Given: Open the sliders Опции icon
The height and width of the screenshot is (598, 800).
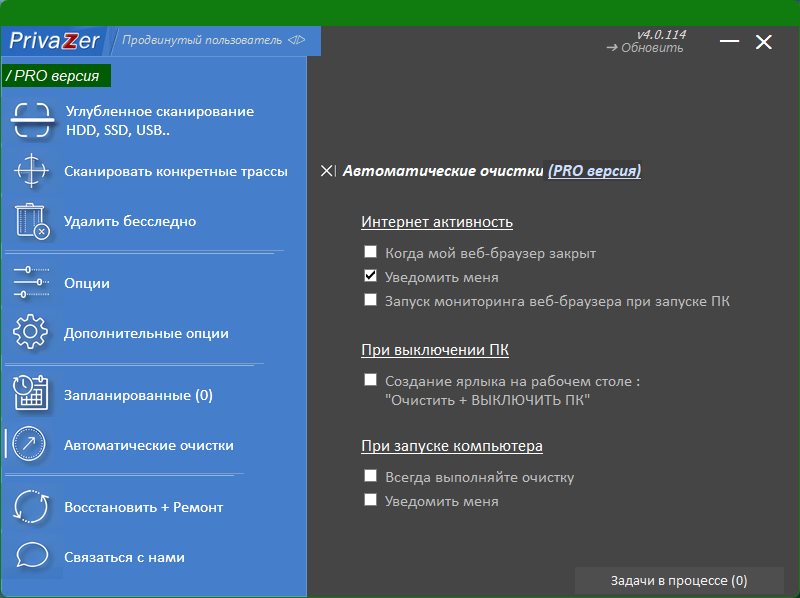Looking at the screenshot, I should [31, 283].
